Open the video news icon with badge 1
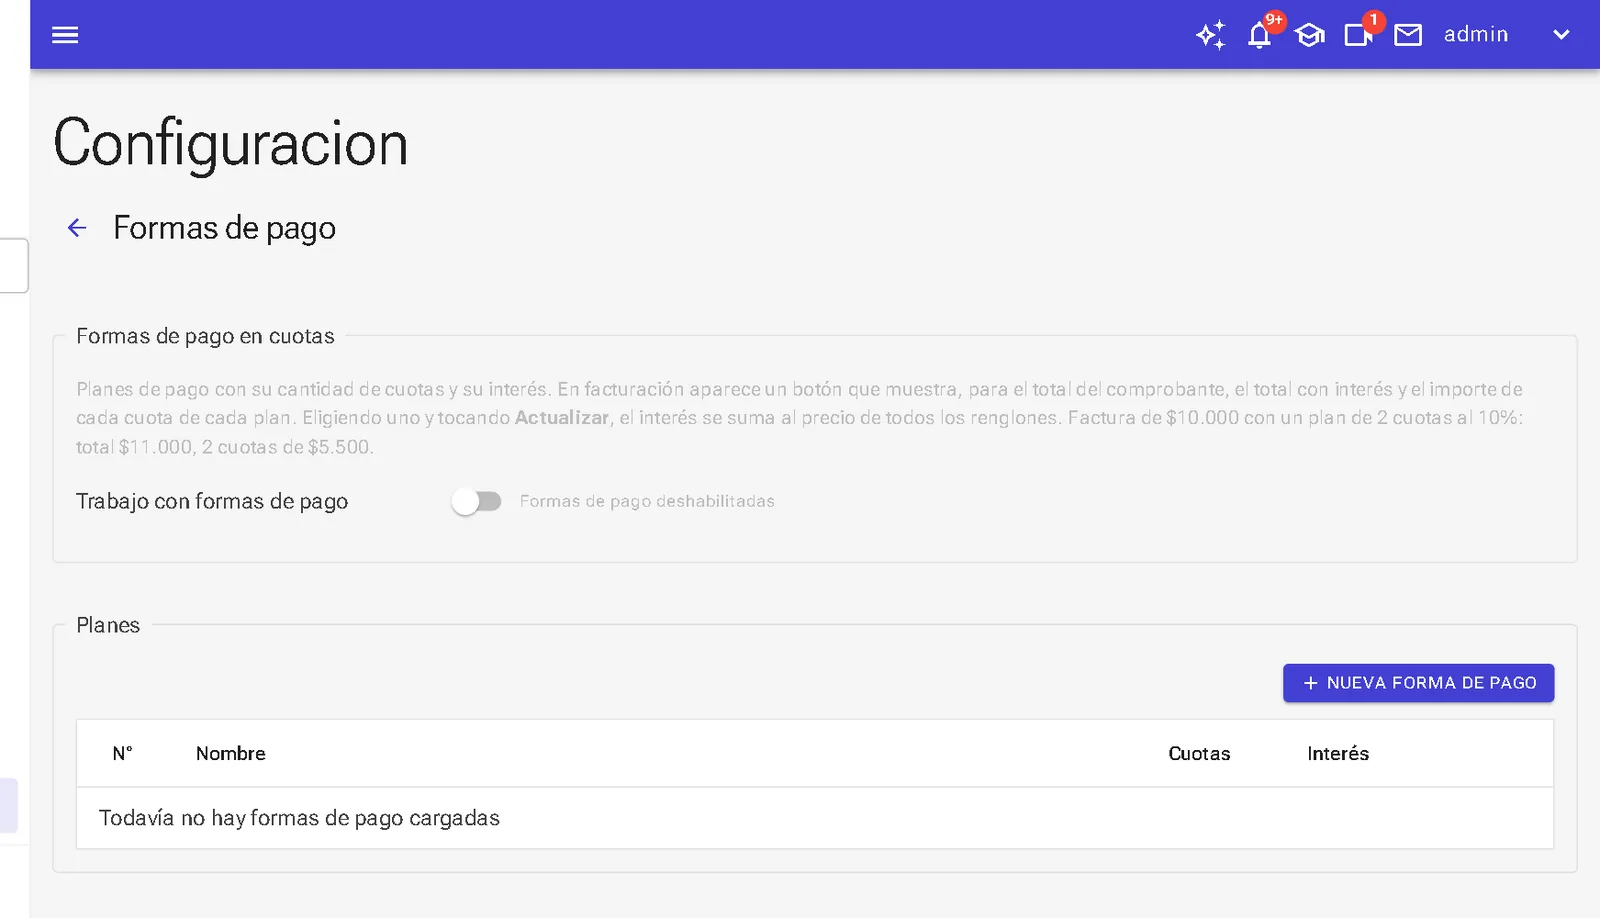 click(x=1358, y=36)
